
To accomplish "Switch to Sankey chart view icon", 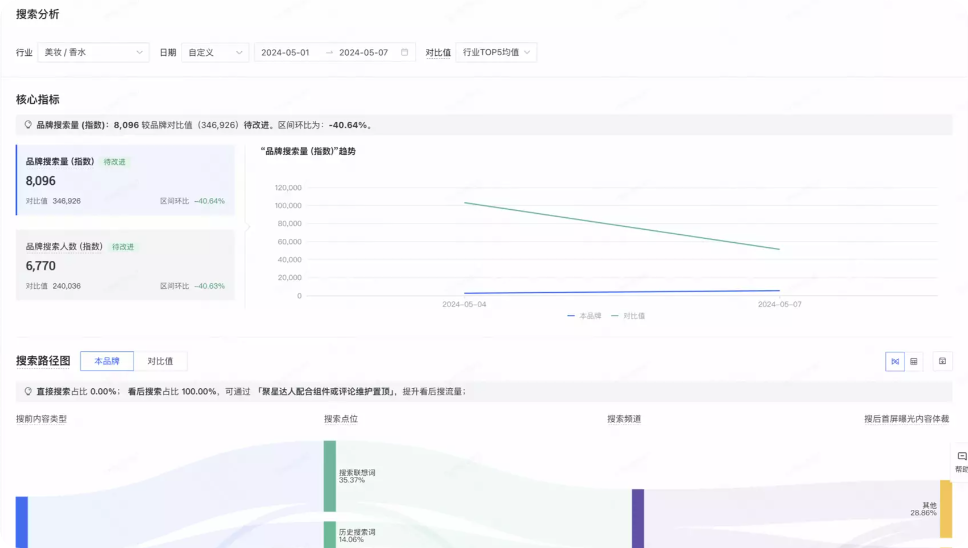I will [895, 361].
